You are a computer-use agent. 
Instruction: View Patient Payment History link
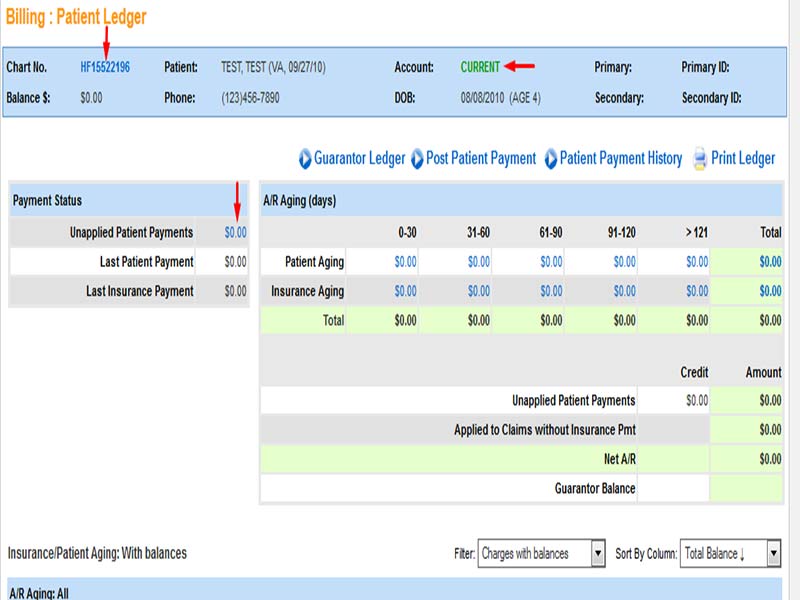tap(621, 159)
